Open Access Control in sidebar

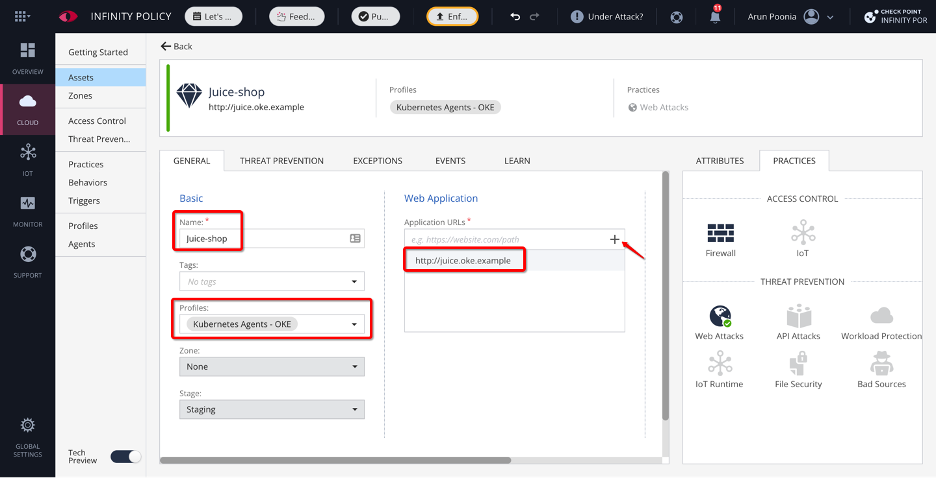97,121
